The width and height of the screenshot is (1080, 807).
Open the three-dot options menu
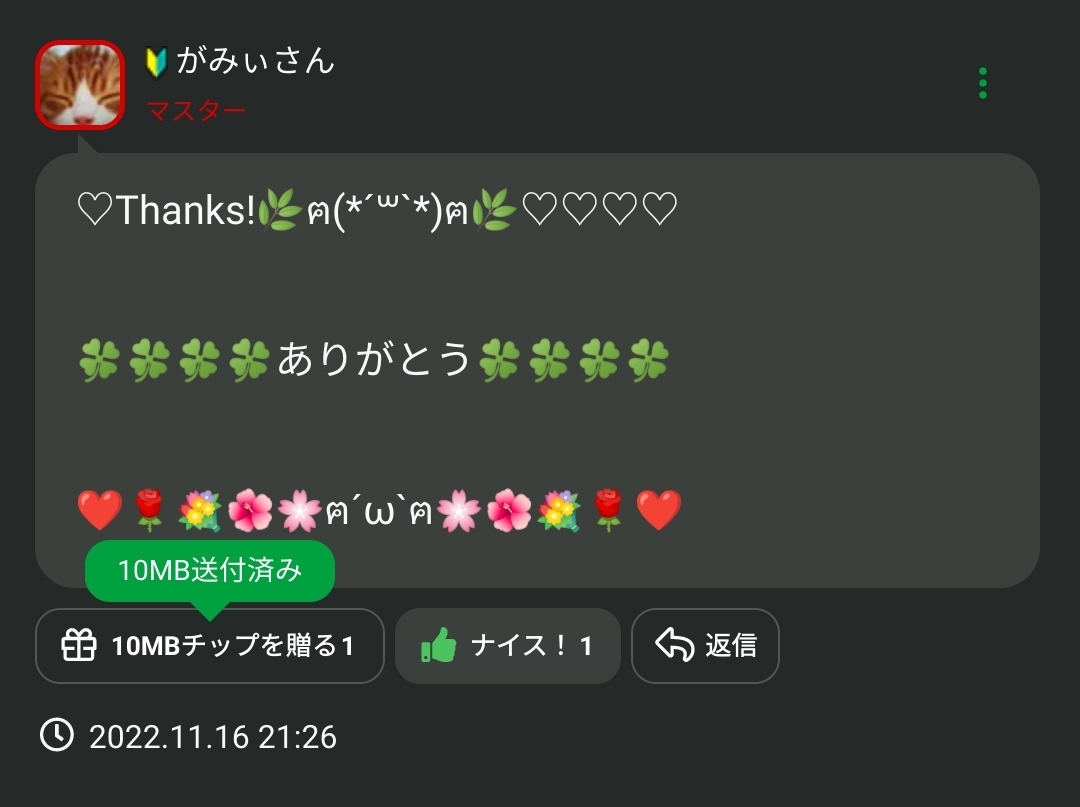point(983,83)
